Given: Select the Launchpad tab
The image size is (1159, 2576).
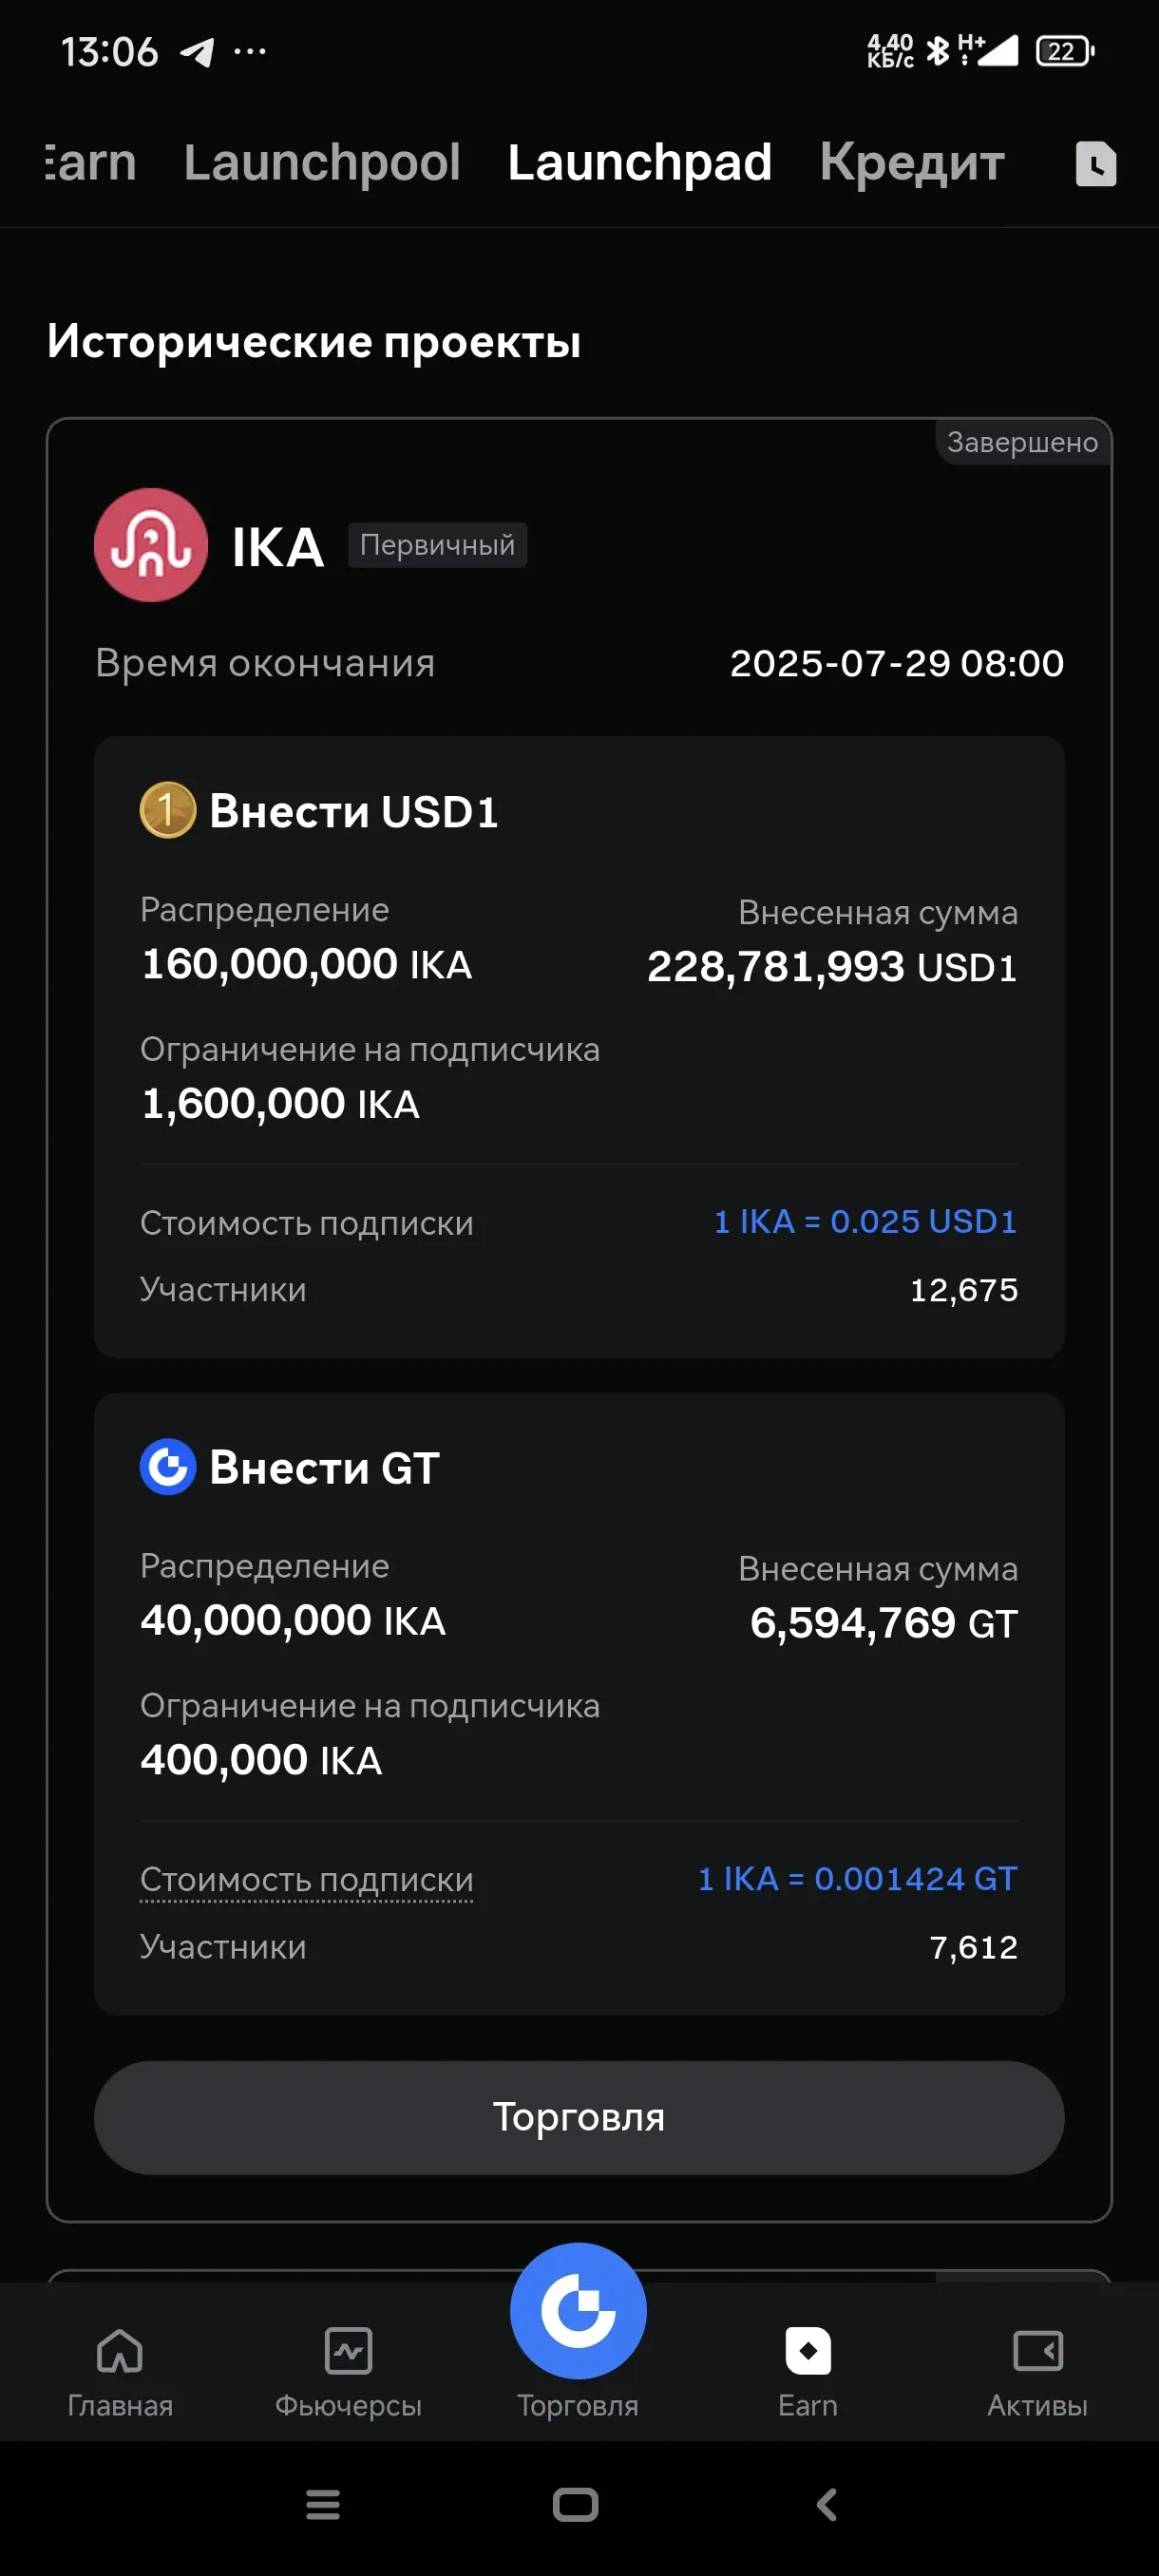Looking at the screenshot, I should pyautogui.click(x=640, y=162).
